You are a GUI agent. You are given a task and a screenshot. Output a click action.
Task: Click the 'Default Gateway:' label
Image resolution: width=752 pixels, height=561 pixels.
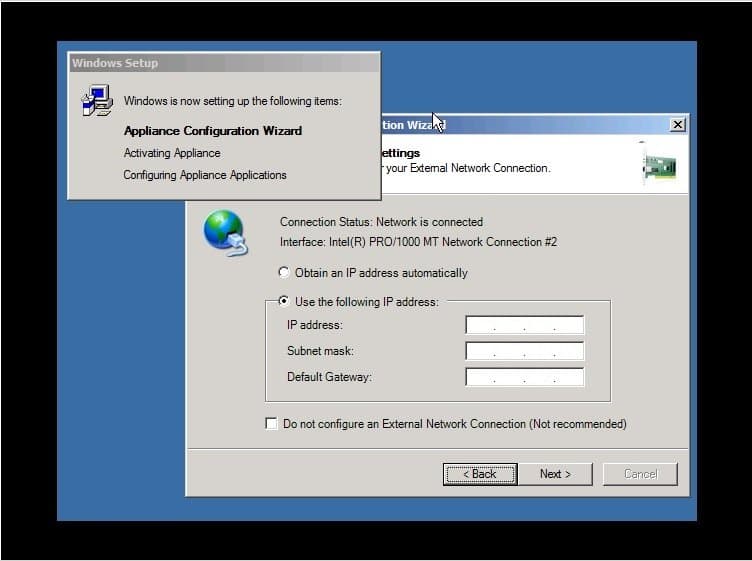(329, 377)
